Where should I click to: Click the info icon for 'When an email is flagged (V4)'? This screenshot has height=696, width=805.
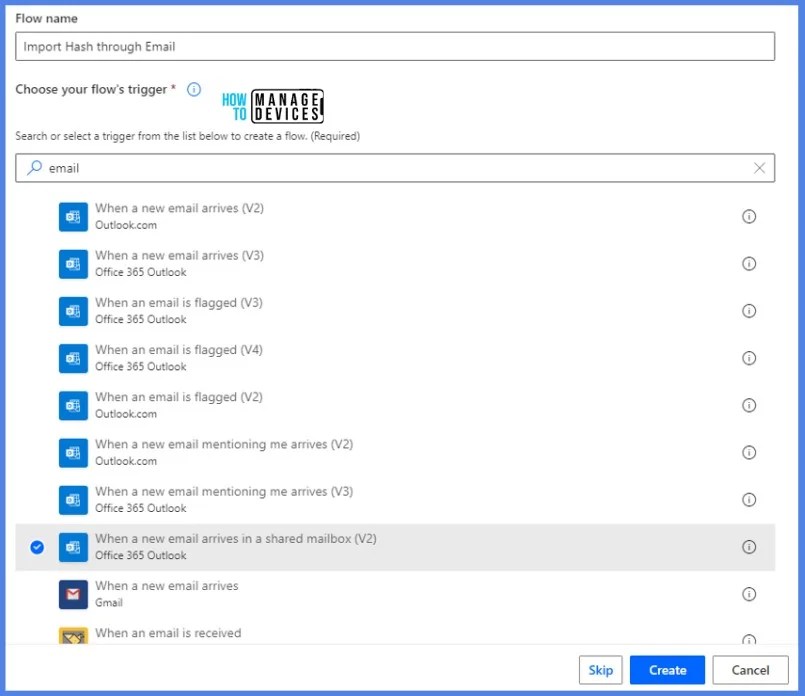point(749,358)
